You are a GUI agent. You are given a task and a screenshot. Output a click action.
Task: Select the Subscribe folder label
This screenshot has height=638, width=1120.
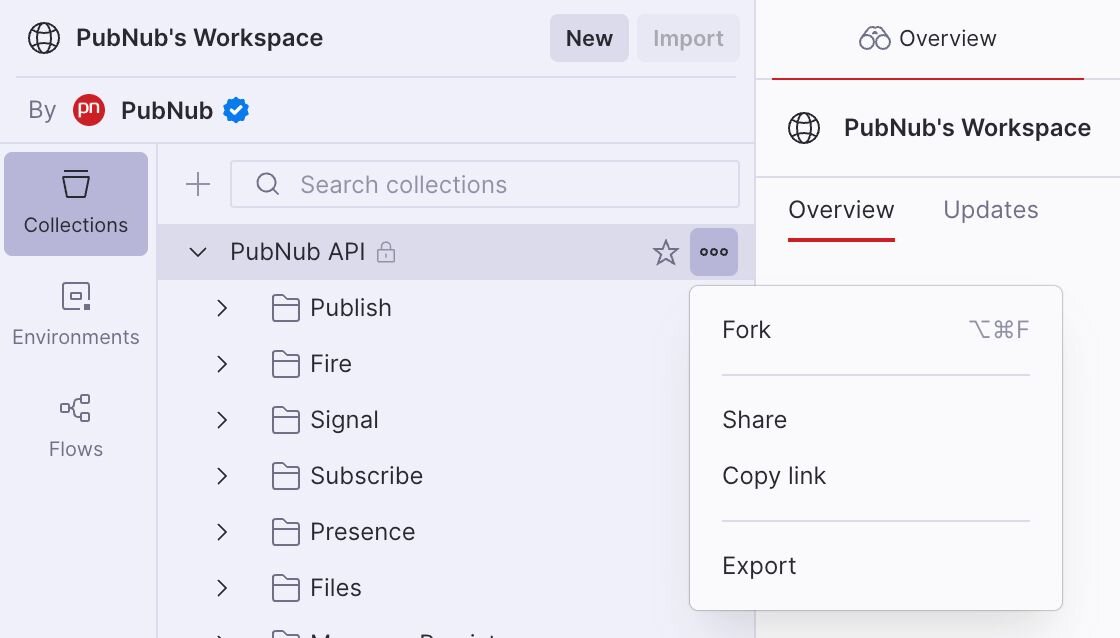(366, 476)
